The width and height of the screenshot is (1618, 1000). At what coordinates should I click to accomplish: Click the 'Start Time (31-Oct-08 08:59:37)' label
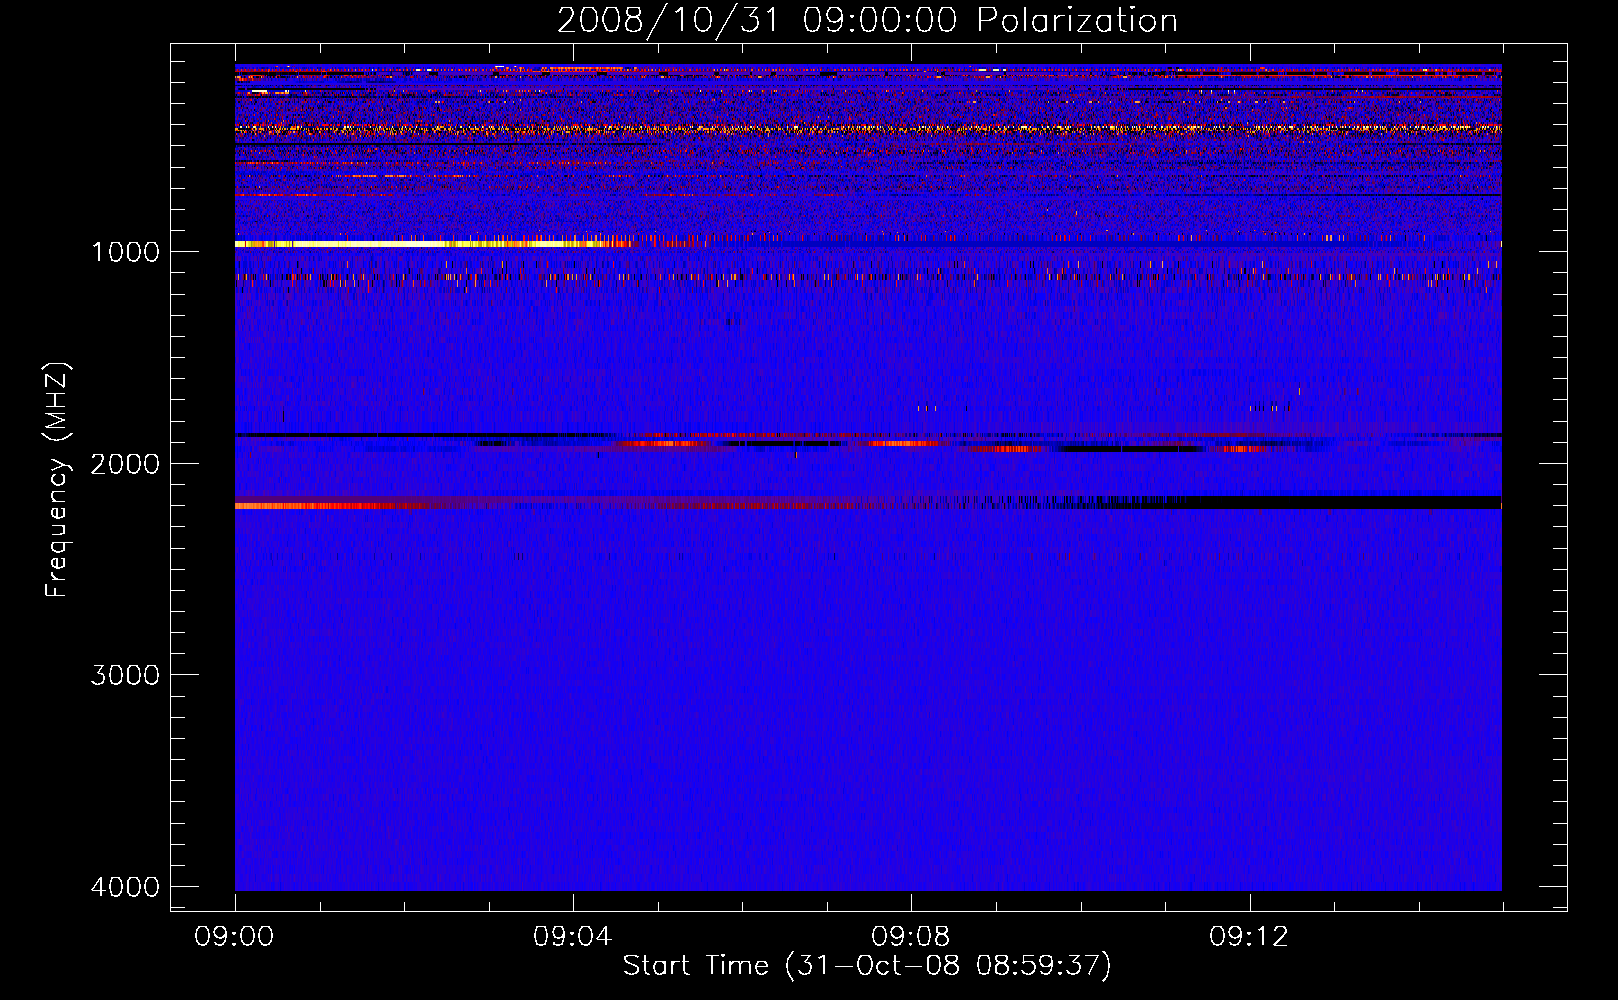click(867, 966)
